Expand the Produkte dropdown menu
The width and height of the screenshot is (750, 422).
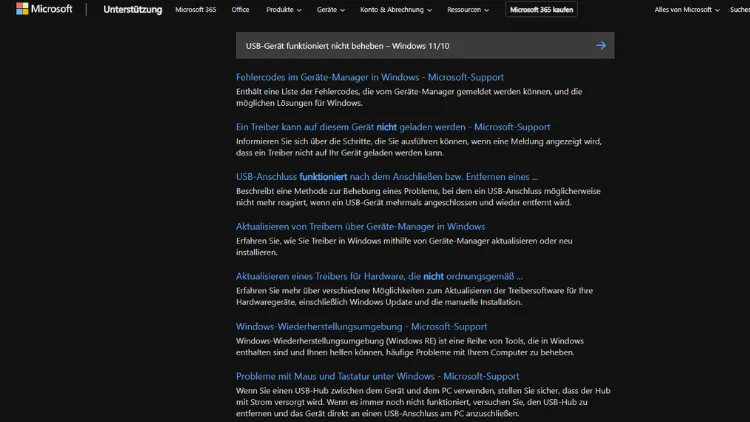284,10
